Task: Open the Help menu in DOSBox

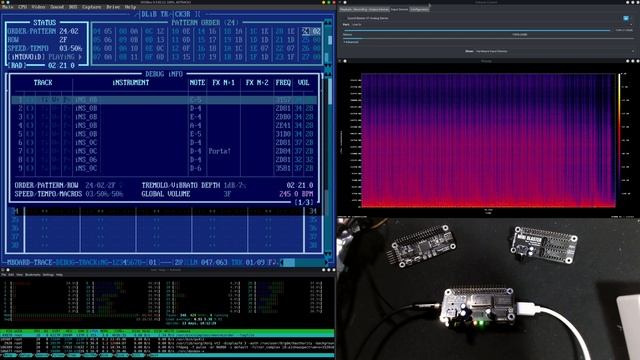Action: pos(130,7)
